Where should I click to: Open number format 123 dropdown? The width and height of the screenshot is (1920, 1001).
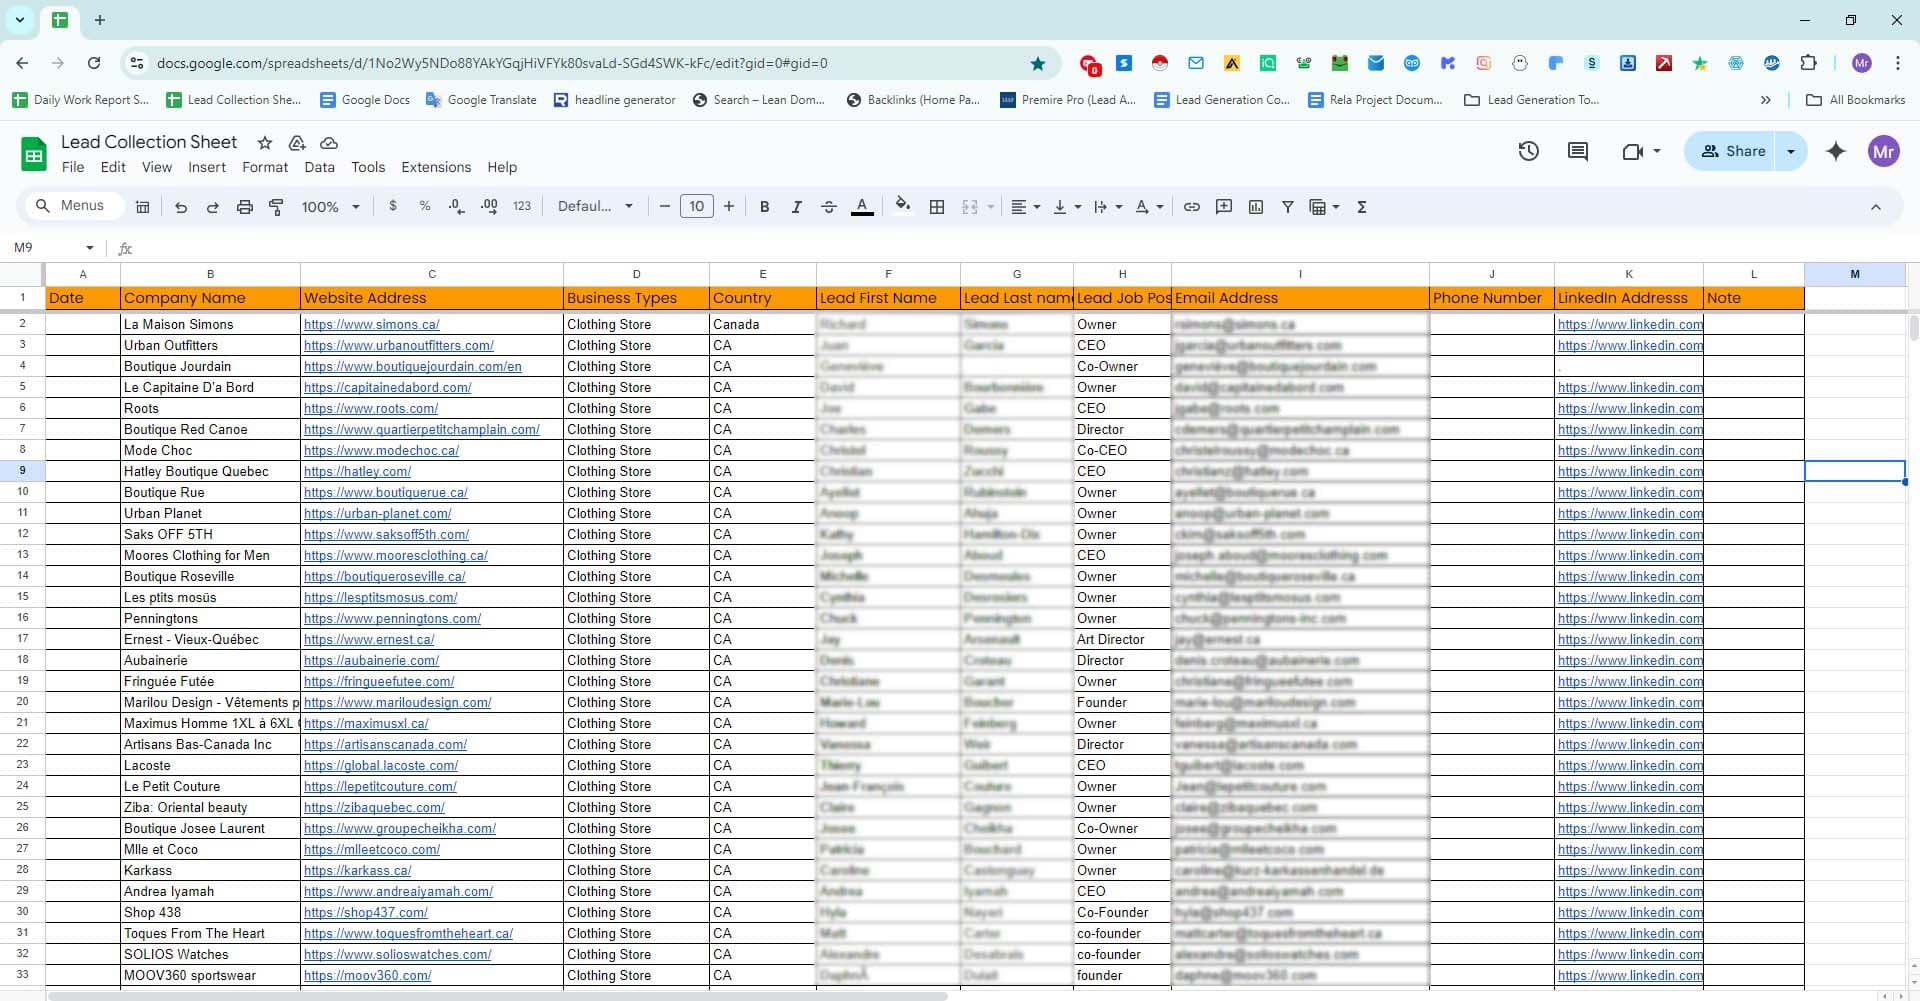(x=522, y=206)
